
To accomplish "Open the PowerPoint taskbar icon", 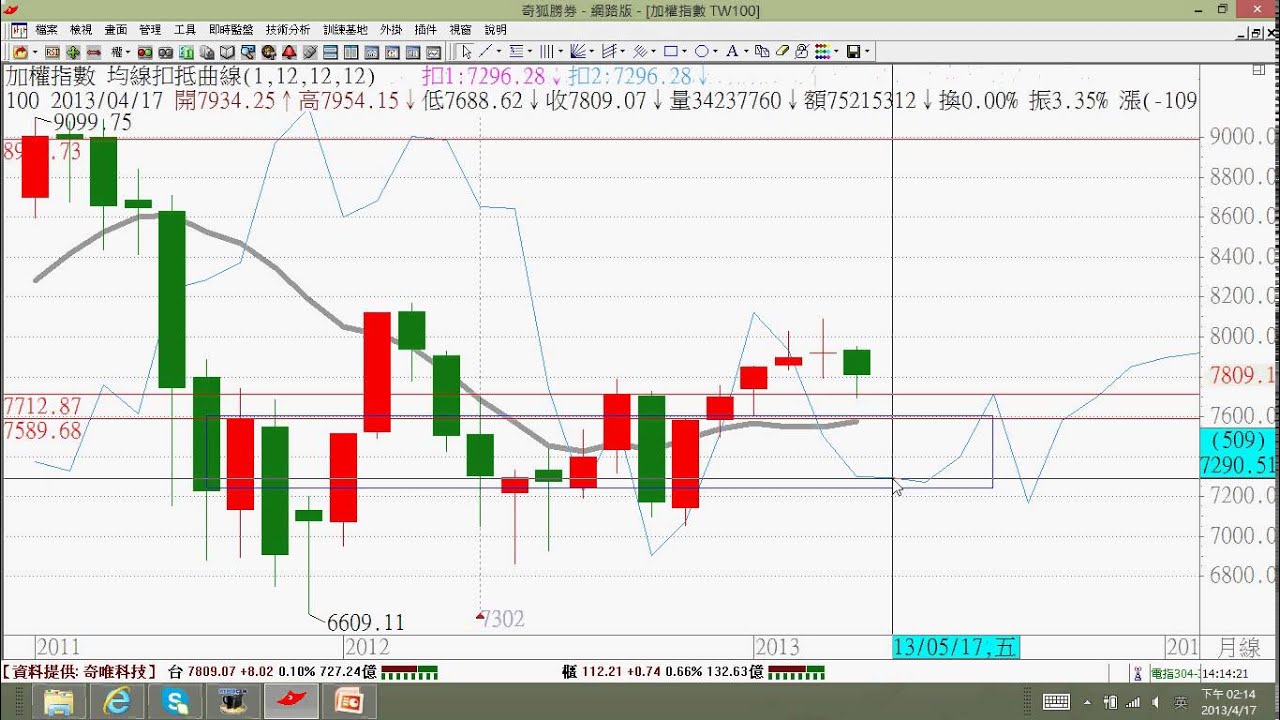I will [350, 702].
